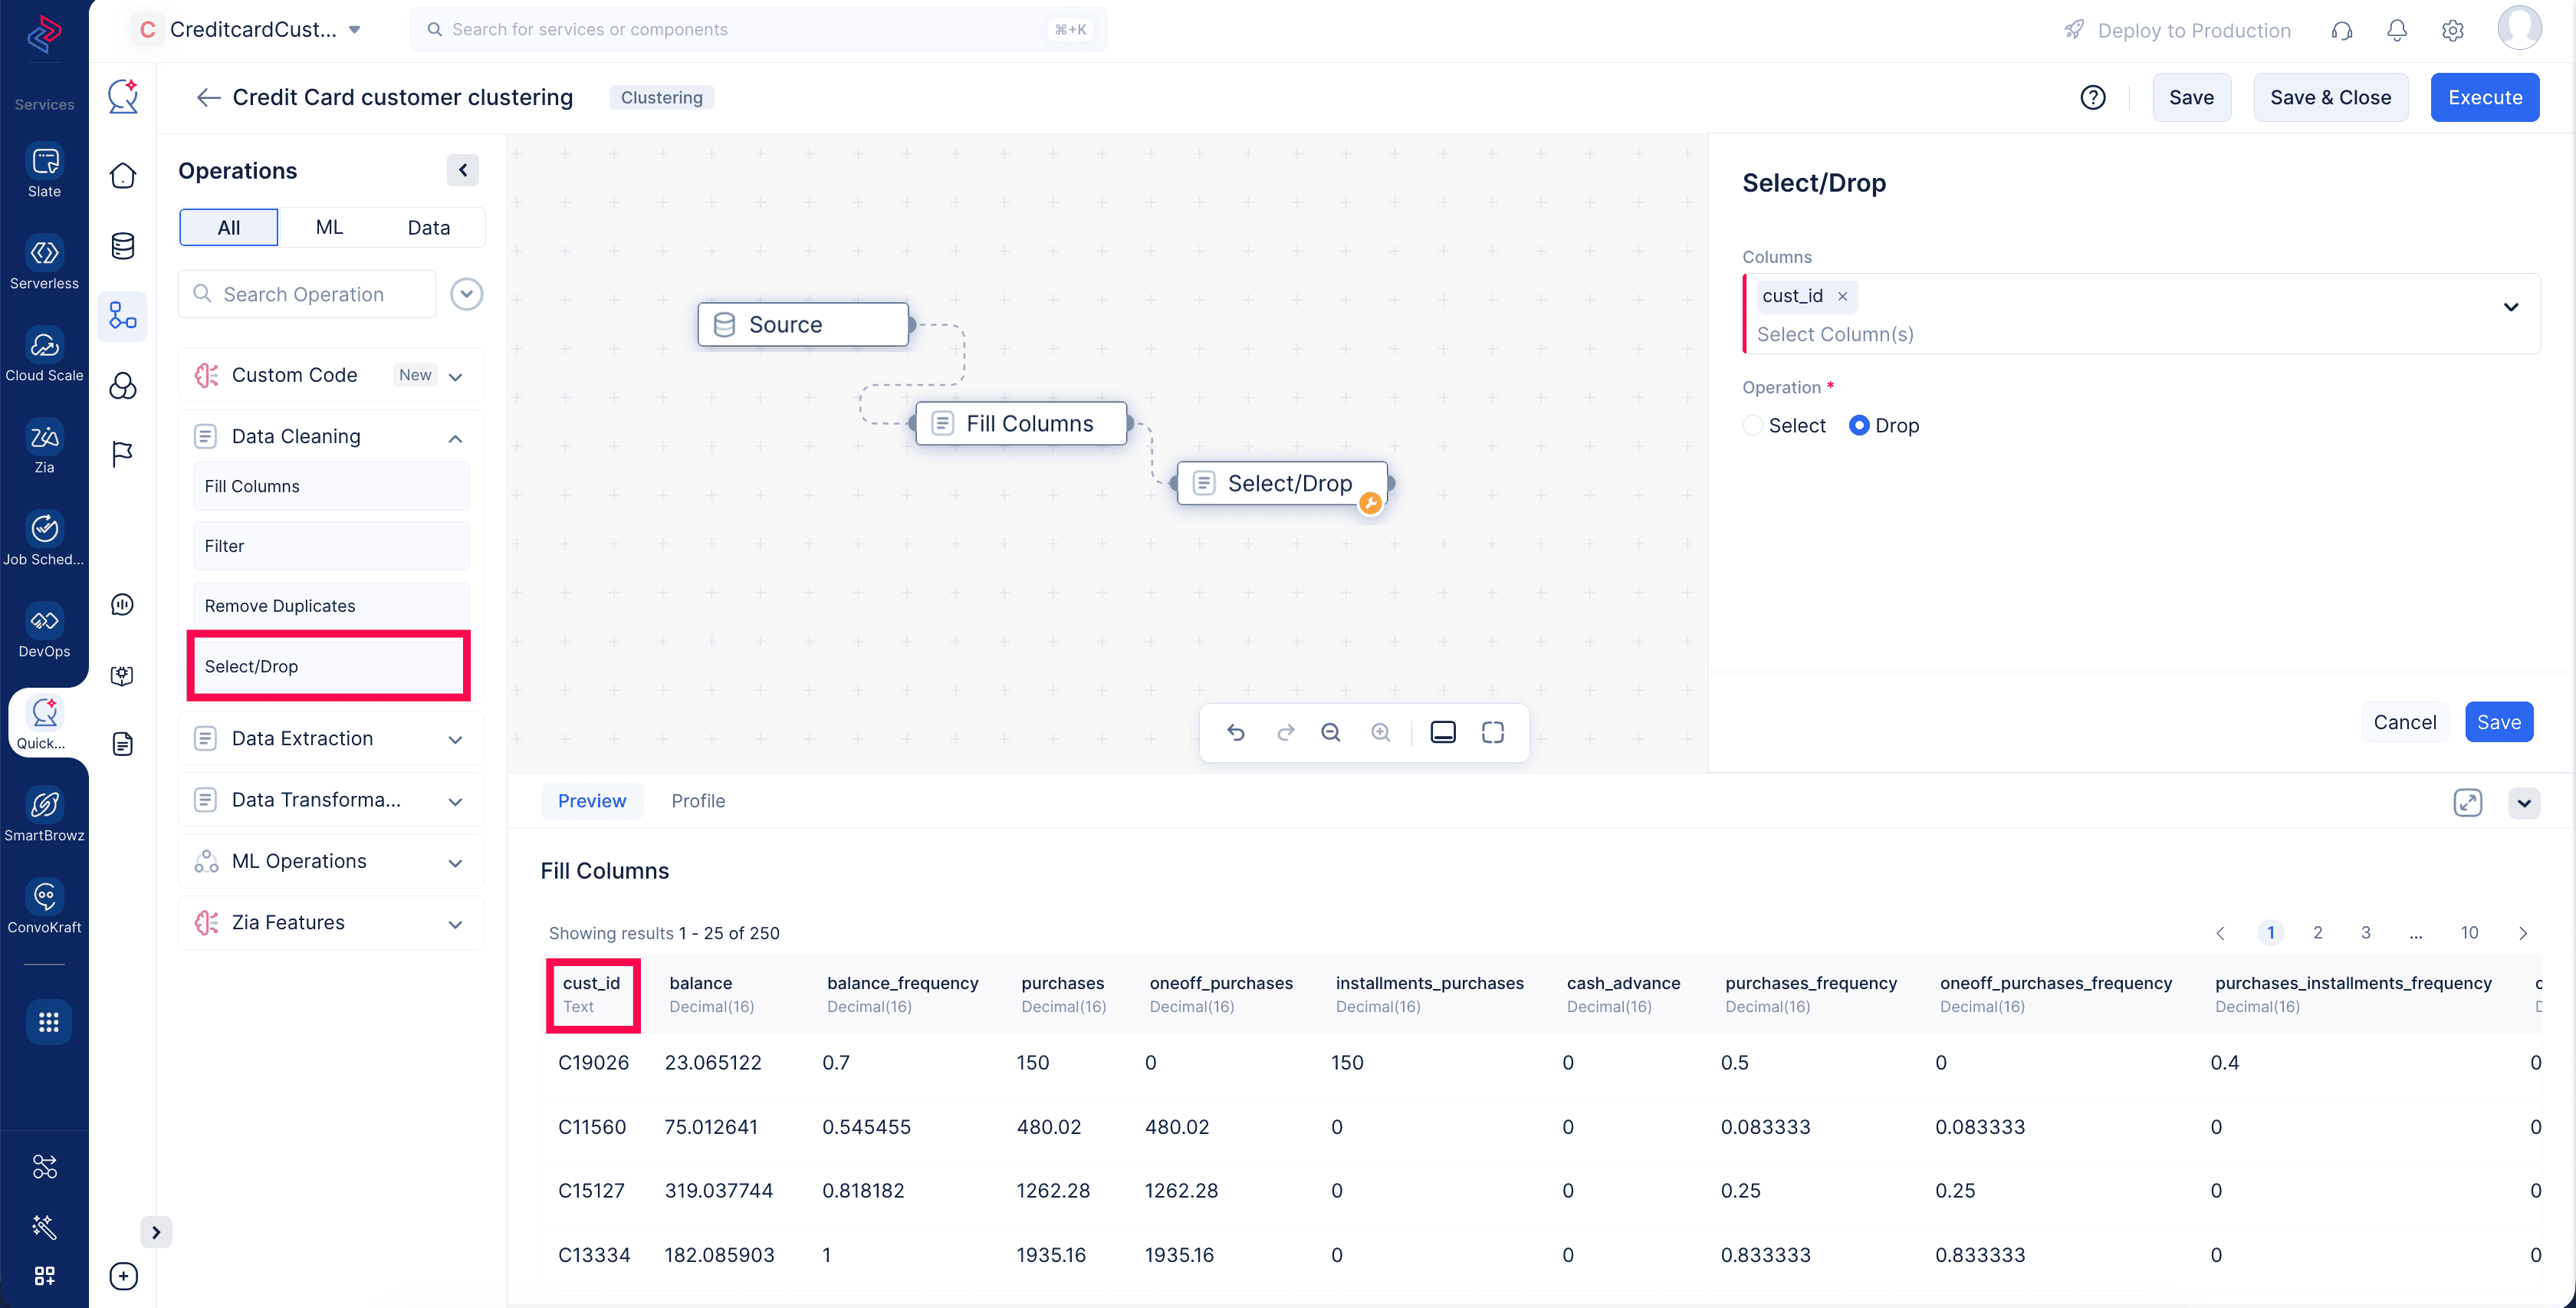Open the notifications bell icon
The image size is (2576, 1308).
[x=2397, y=30]
